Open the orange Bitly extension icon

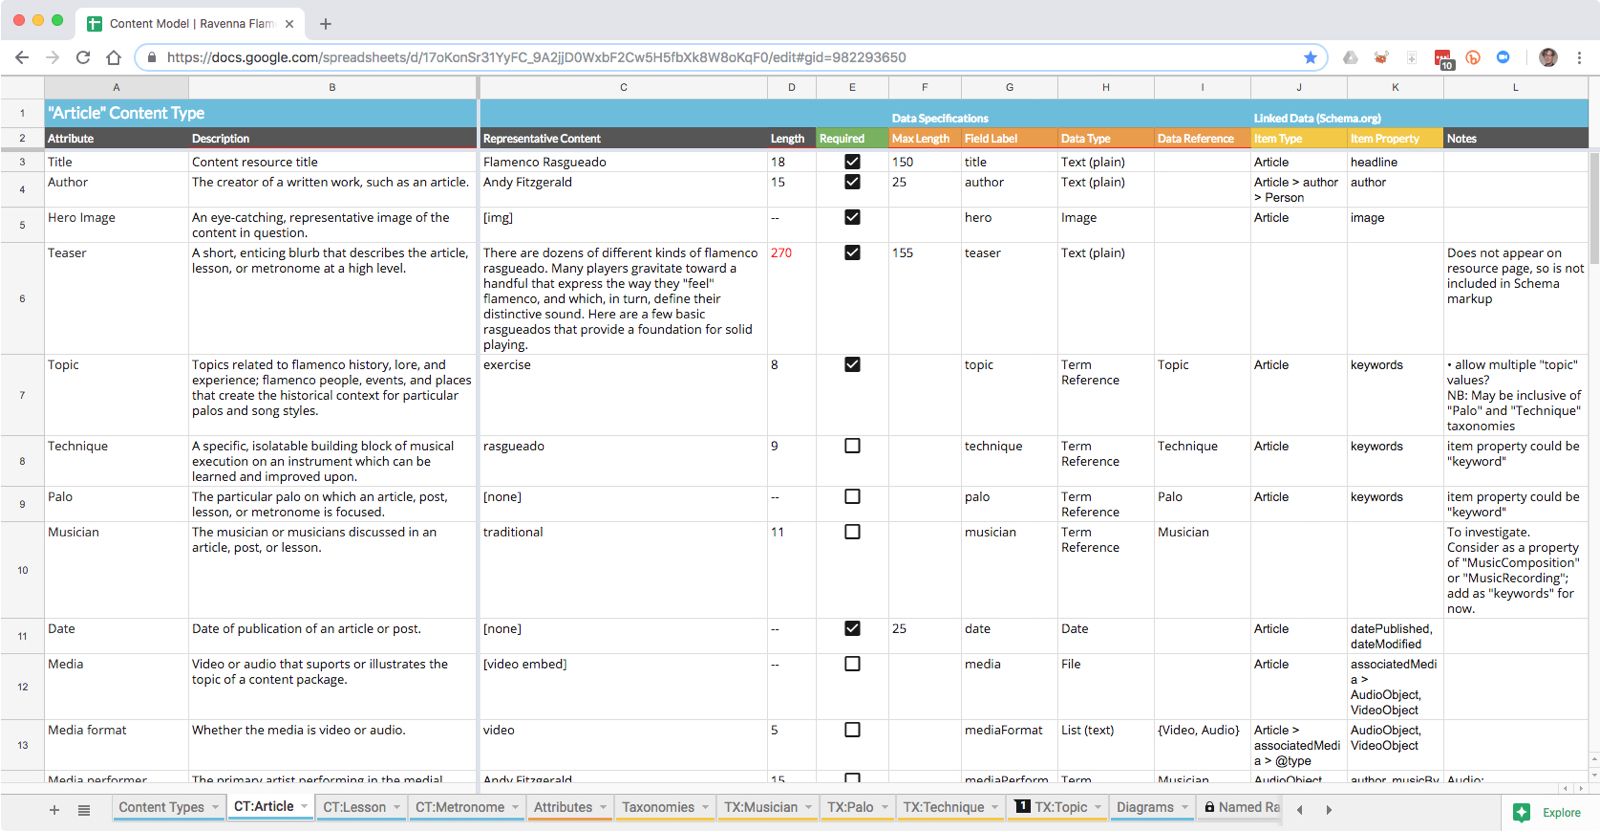coord(1473,58)
